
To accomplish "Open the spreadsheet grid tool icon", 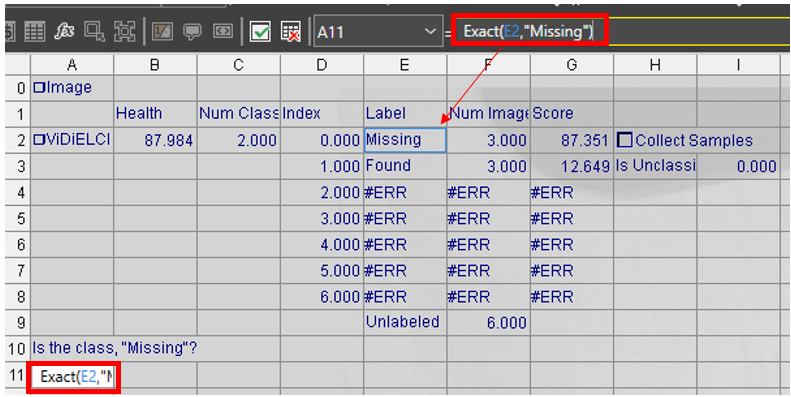I will (x=34, y=32).
